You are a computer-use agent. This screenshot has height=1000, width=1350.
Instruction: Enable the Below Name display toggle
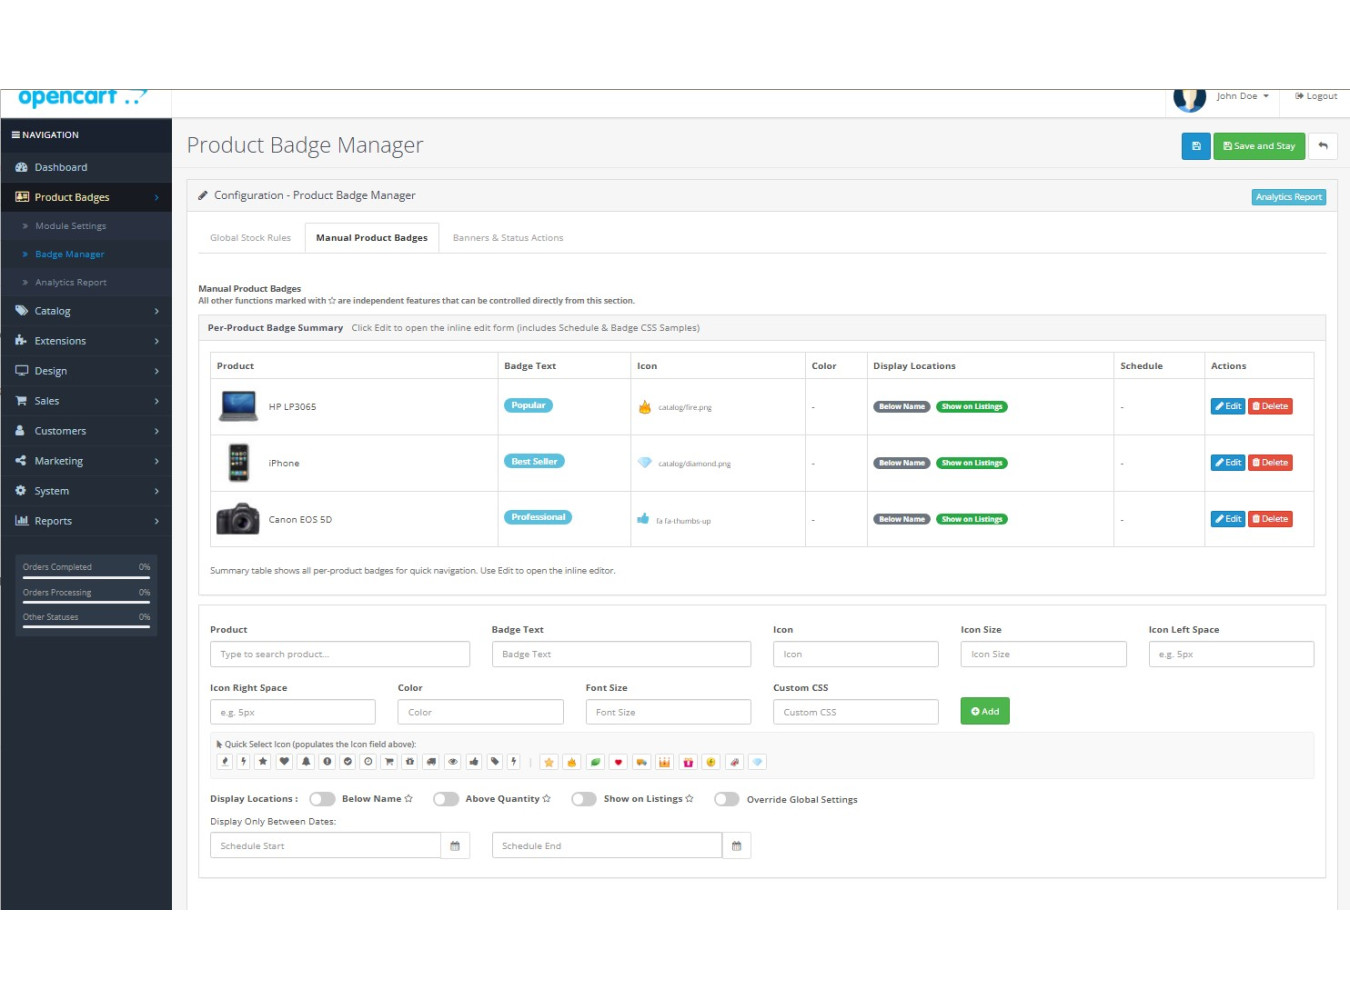click(x=322, y=799)
